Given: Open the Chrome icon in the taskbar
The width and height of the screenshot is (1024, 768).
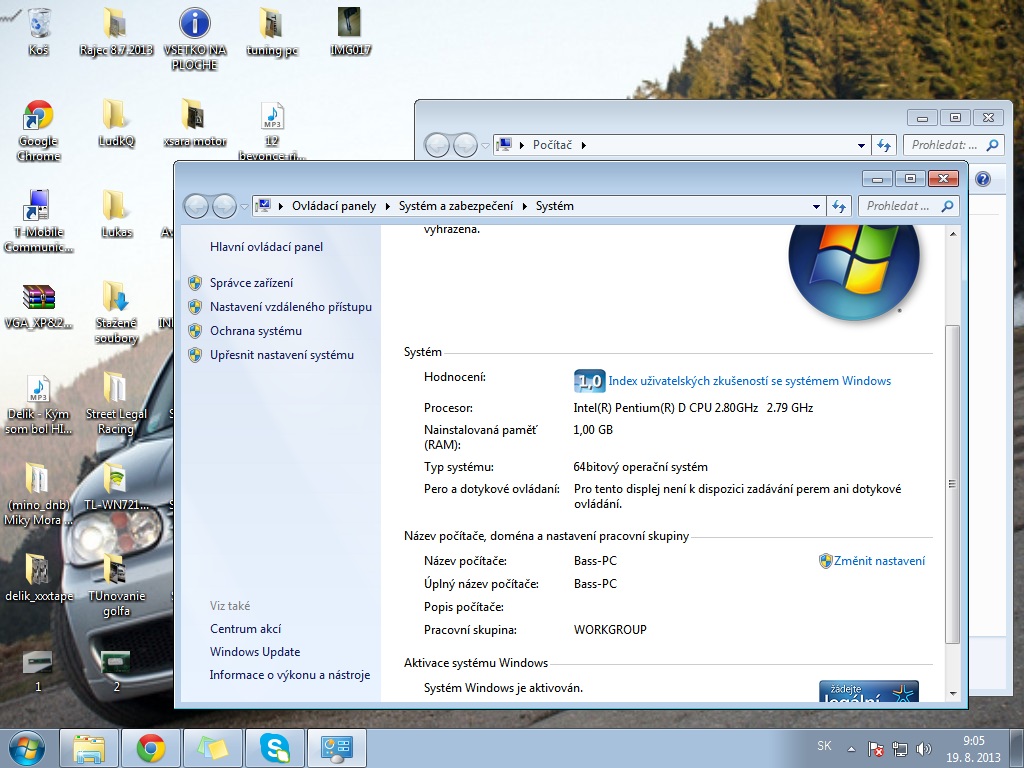Looking at the screenshot, I should click(151, 747).
